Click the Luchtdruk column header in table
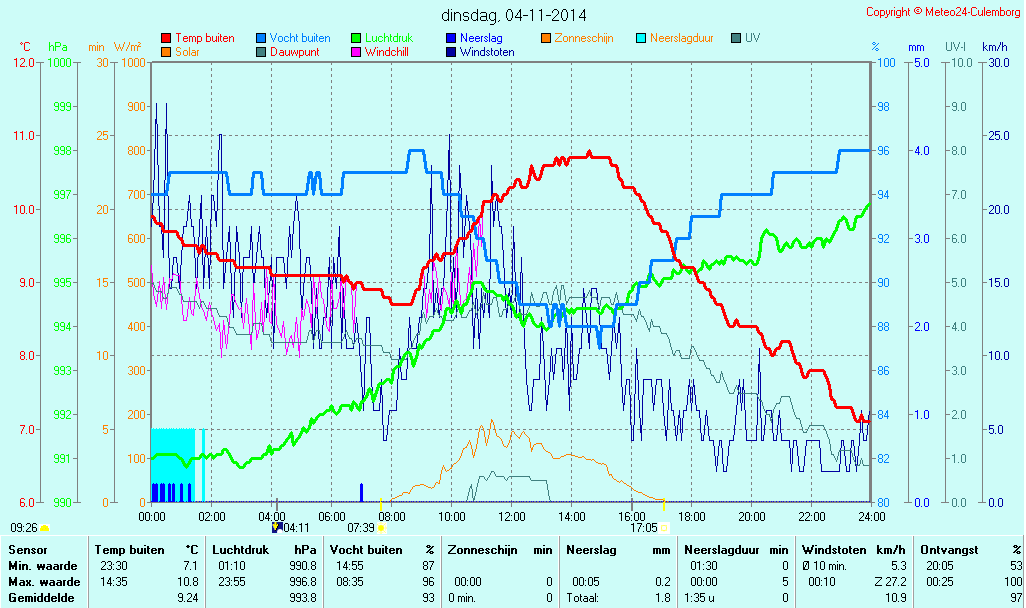The image size is (1026, 608). (x=236, y=550)
